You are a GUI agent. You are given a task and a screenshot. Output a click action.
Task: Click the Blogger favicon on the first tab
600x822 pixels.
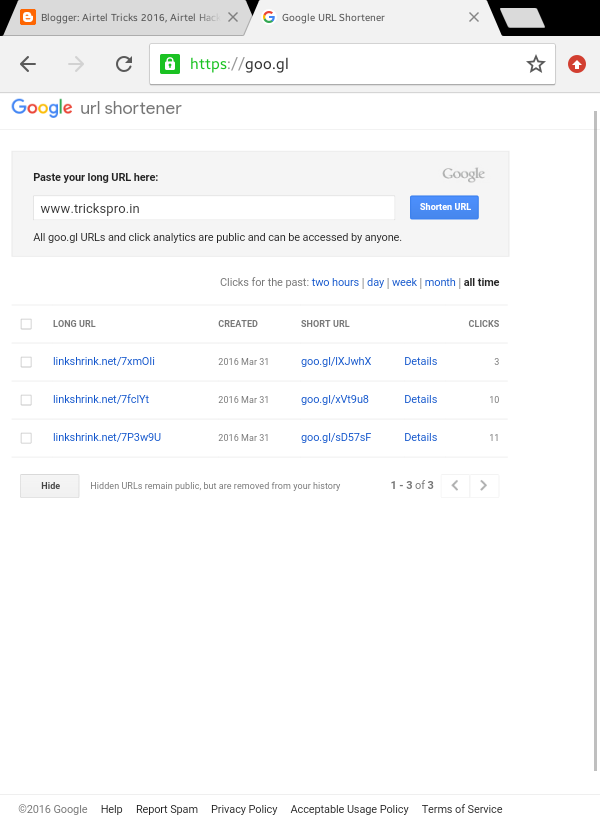(28, 17)
